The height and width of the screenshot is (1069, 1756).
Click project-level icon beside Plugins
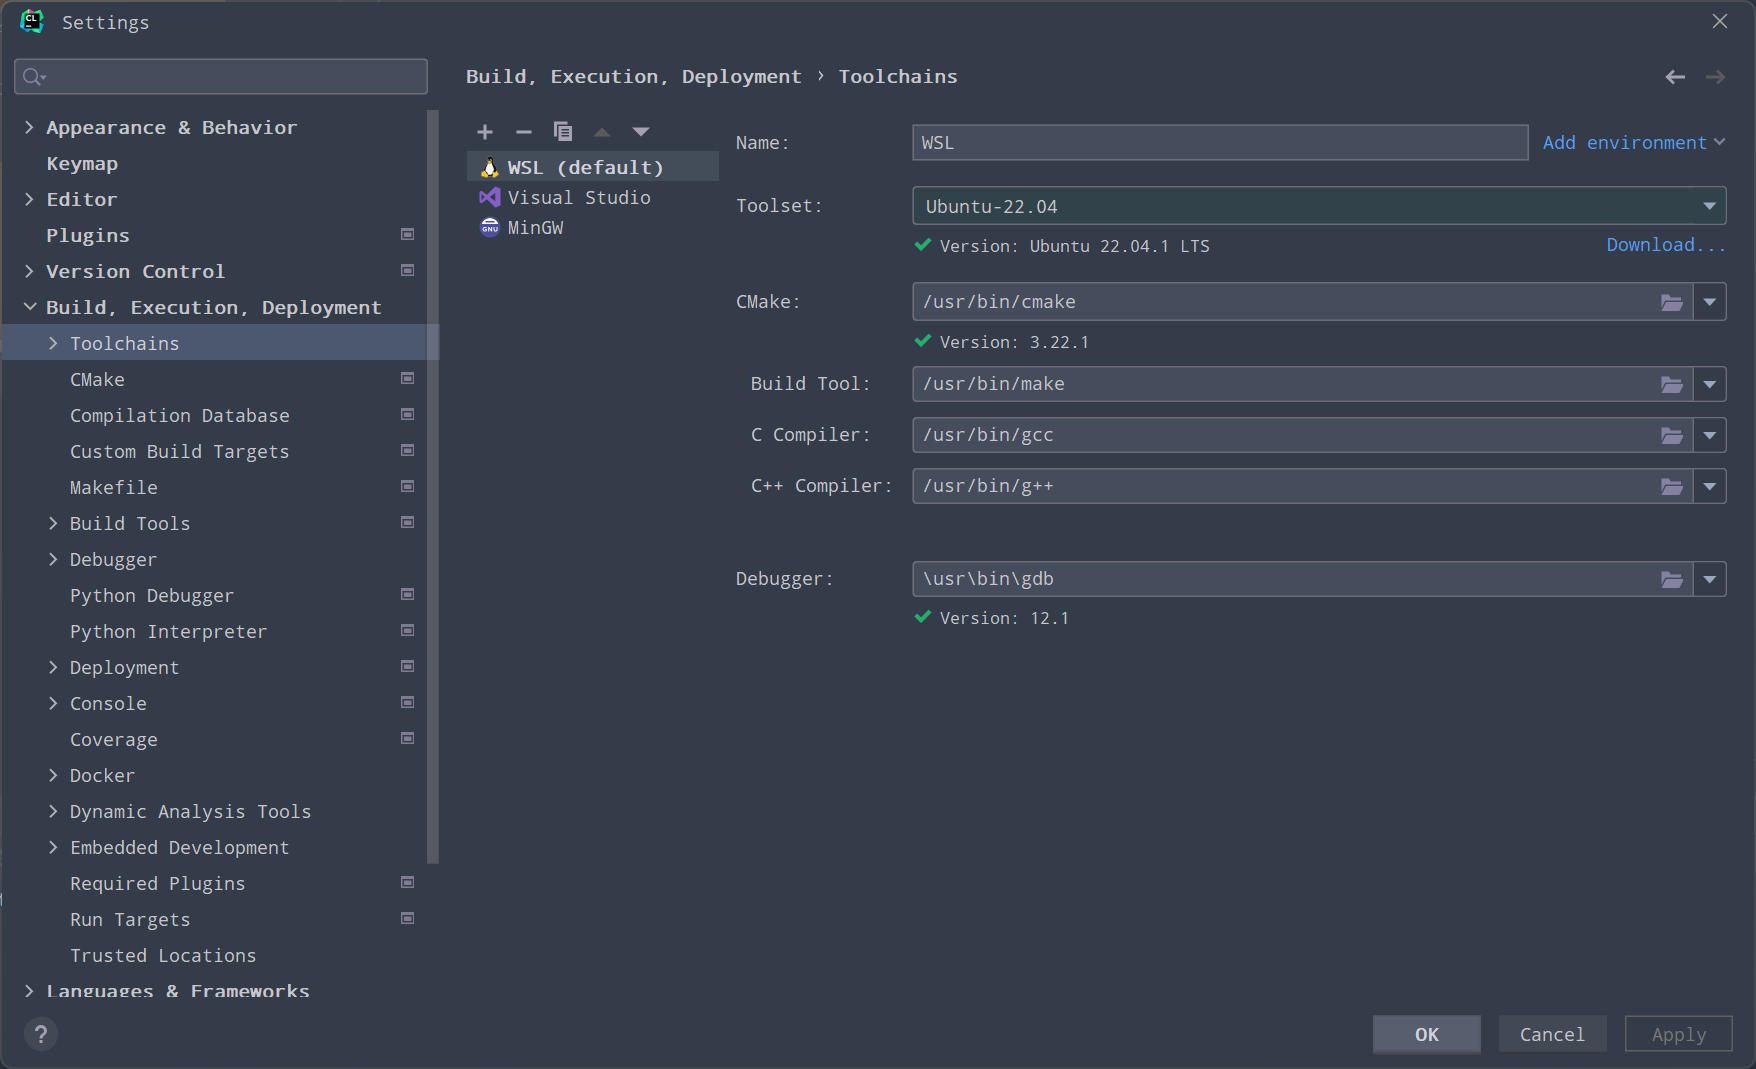[408, 234]
